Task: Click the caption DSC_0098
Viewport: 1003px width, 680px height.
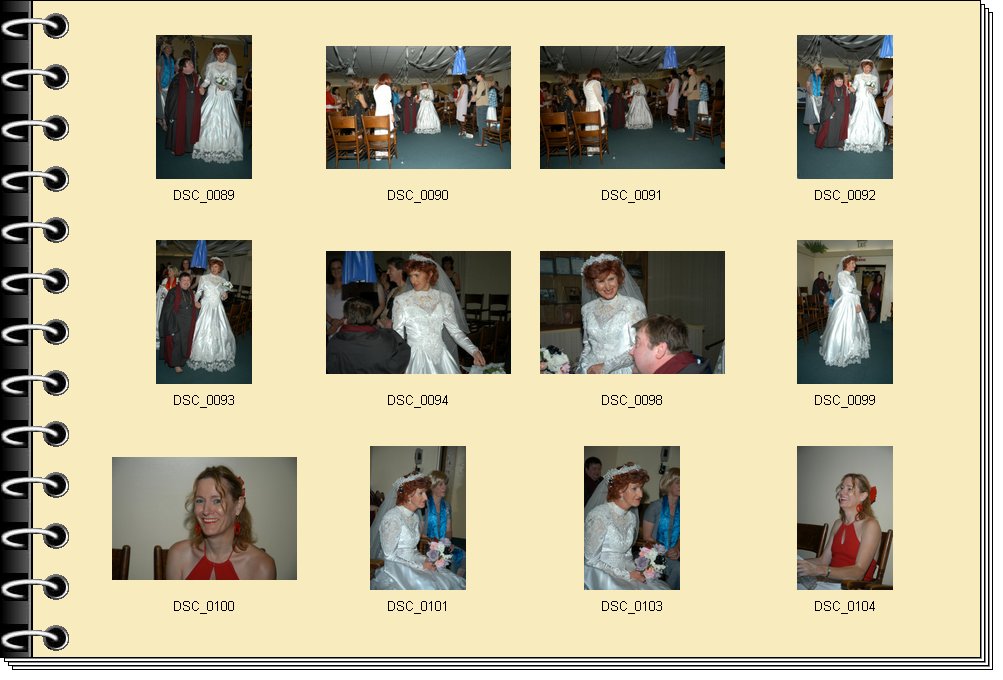Action: 632,400
